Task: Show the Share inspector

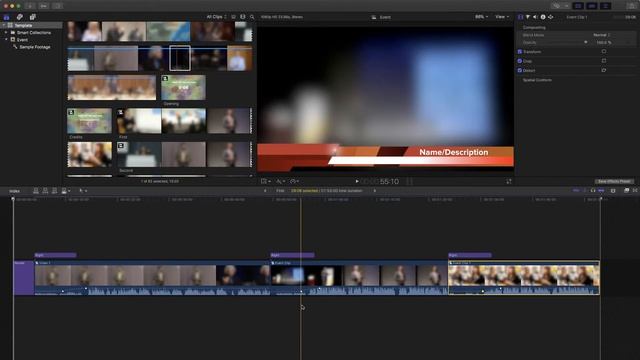Action: pos(551,17)
